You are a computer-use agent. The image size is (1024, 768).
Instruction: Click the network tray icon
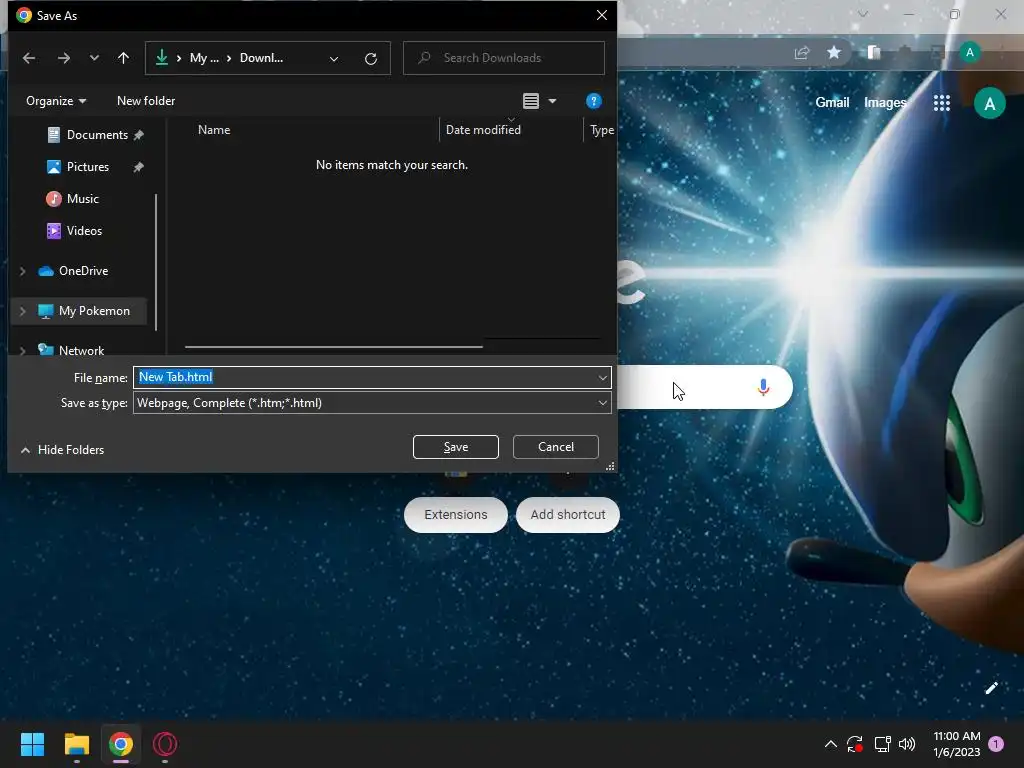coord(882,744)
